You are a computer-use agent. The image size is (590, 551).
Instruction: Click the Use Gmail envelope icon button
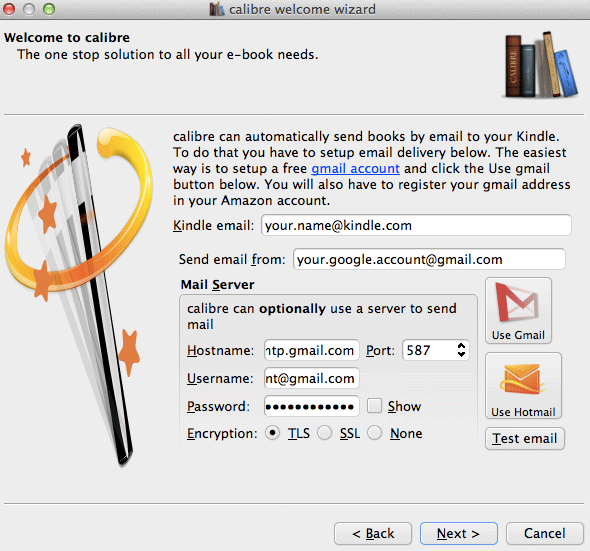518,311
